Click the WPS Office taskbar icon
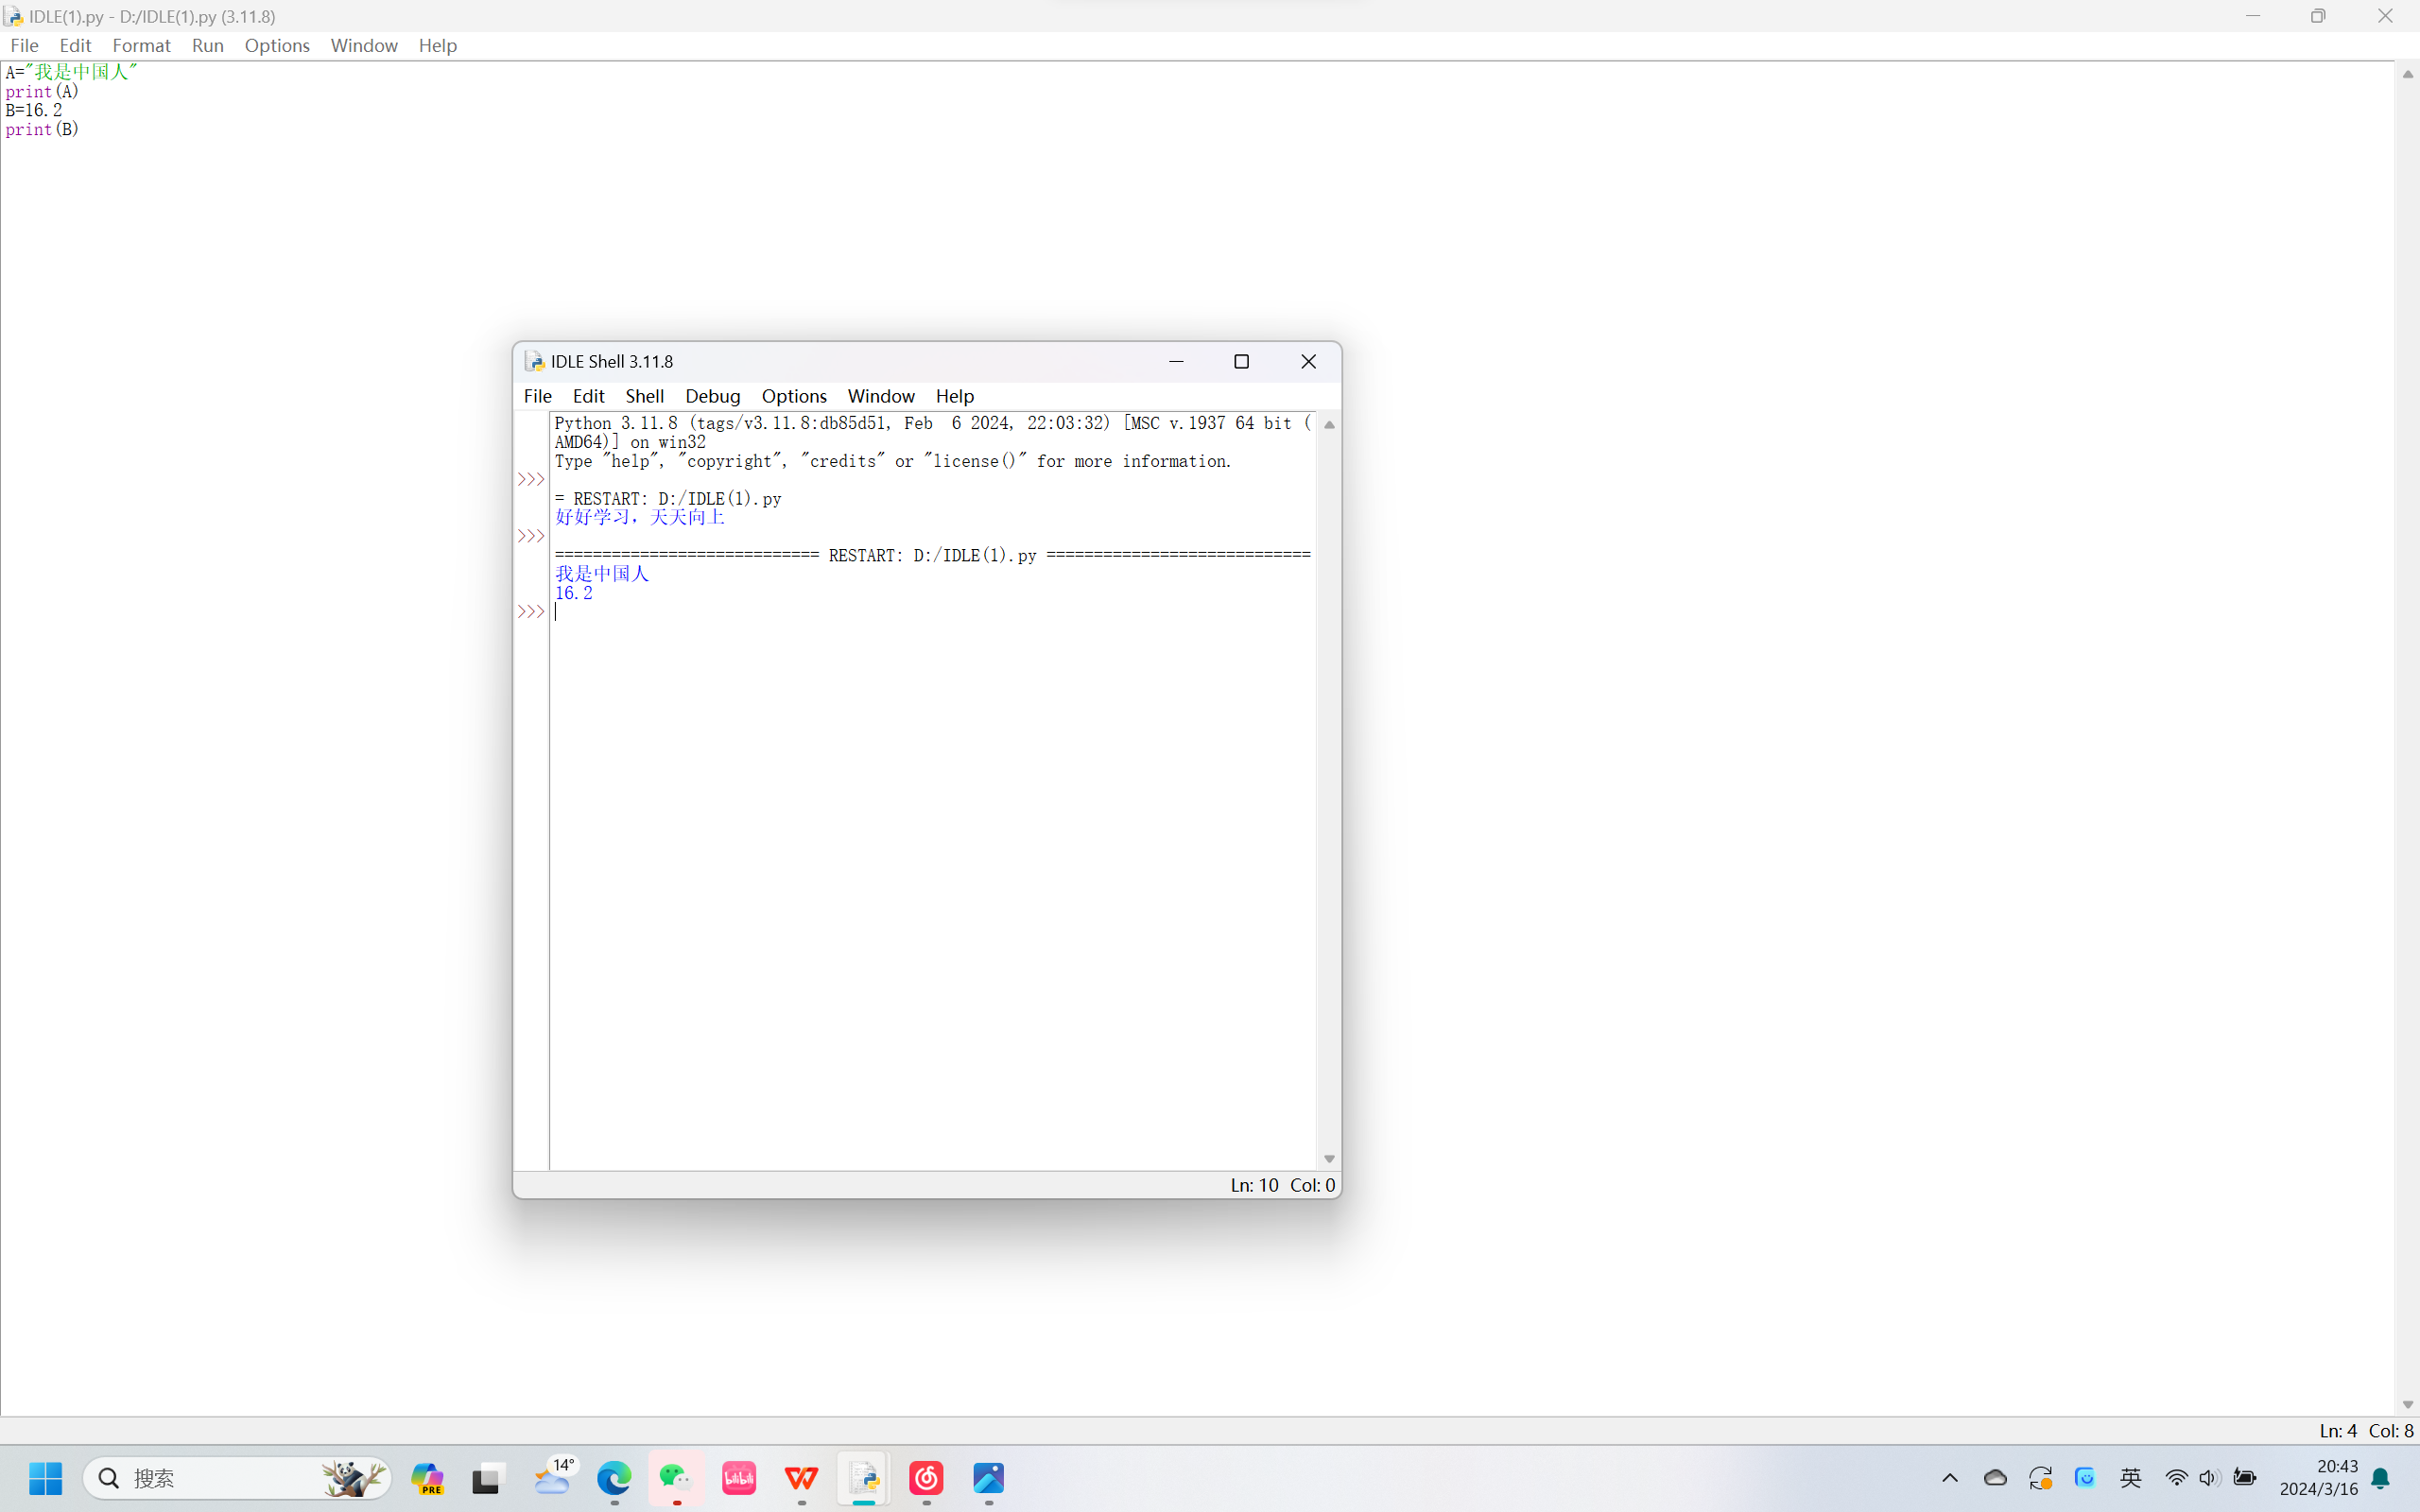The width and height of the screenshot is (2420, 1512). pyautogui.click(x=801, y=1477)
